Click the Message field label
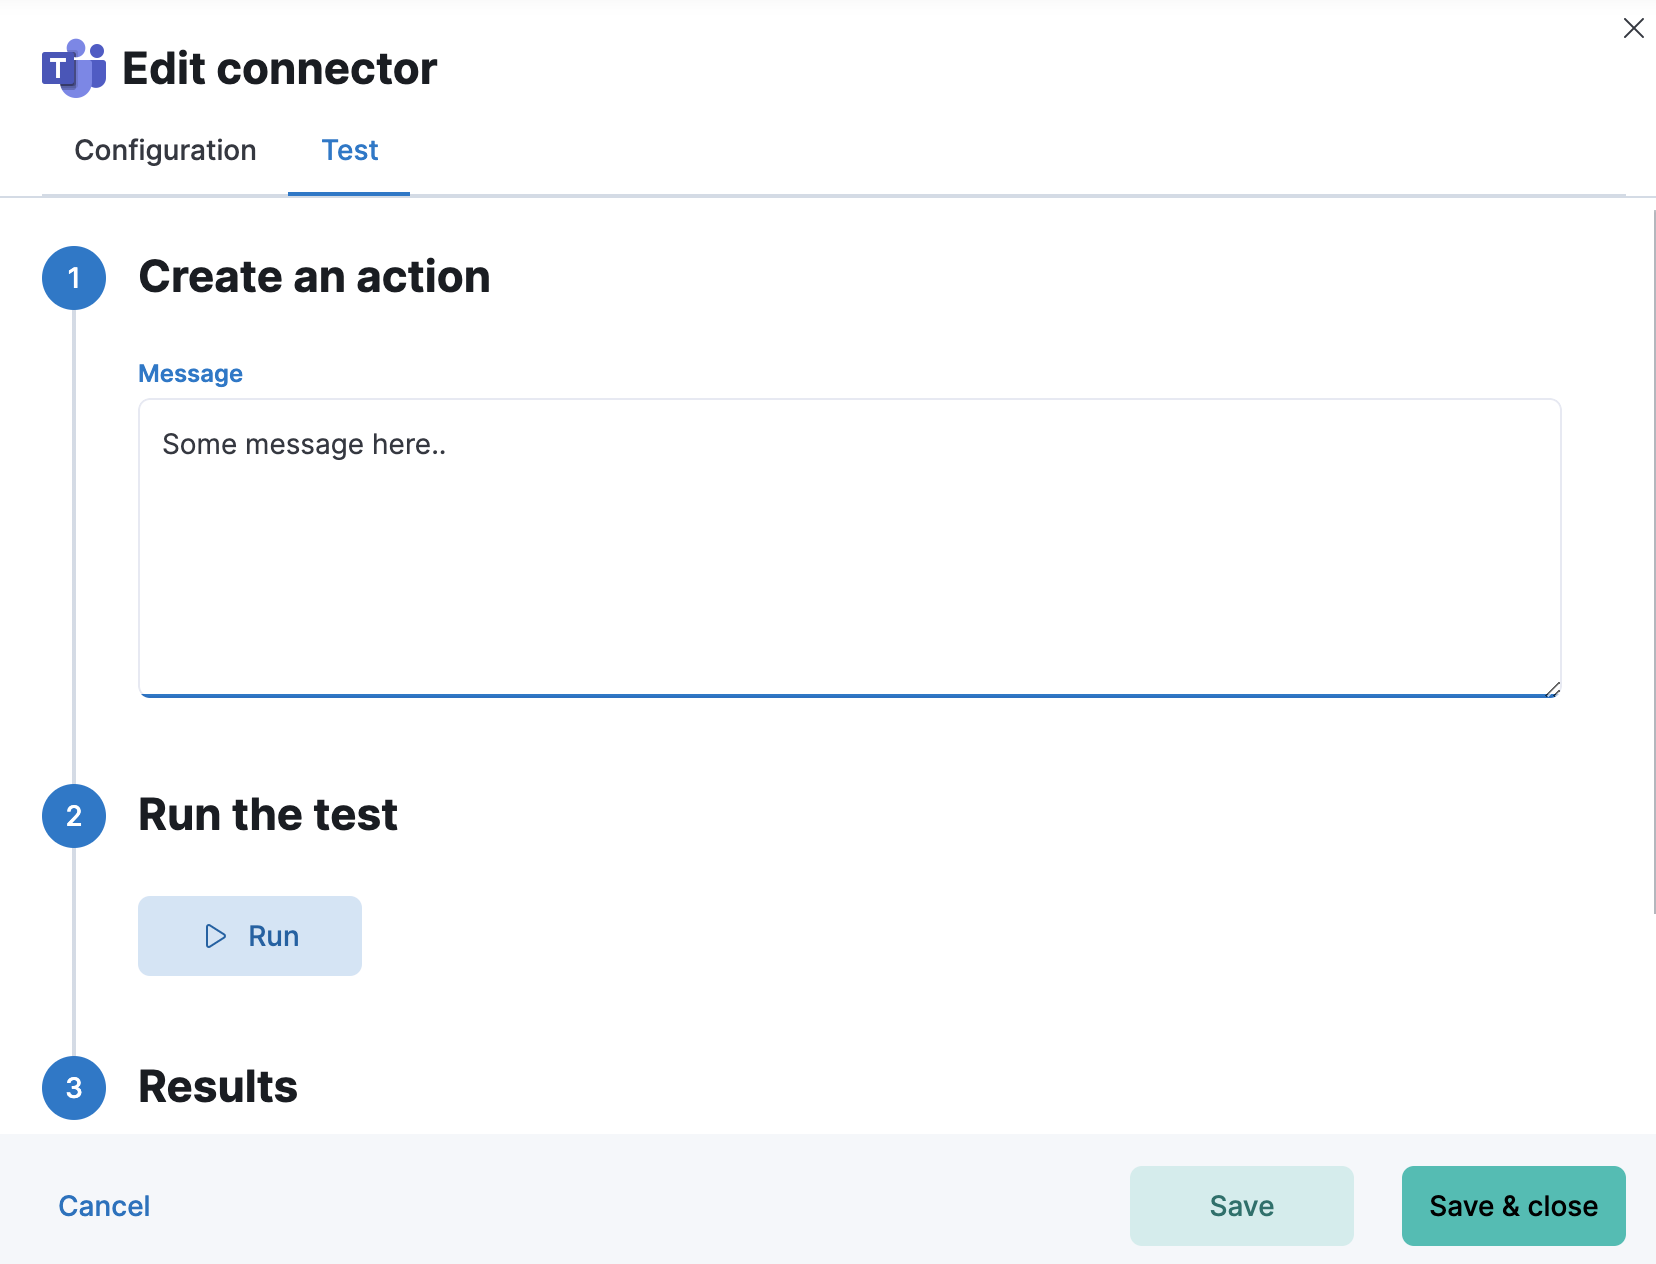 tap(190, 374)
